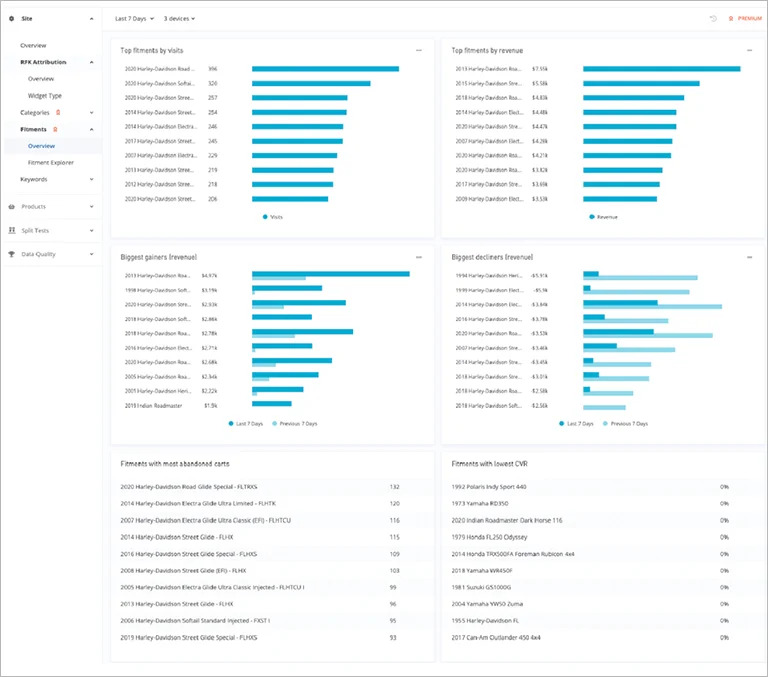The width and height of the screenshot is (768, 677).
Task: Select the Keywords menu item
Action: 34,179
